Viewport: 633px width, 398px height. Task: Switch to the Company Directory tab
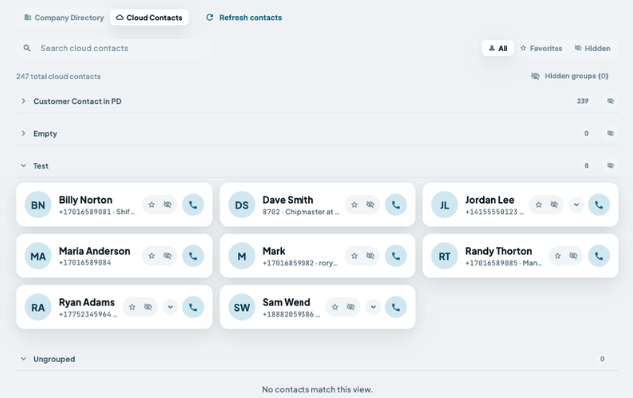pos(64,18)
